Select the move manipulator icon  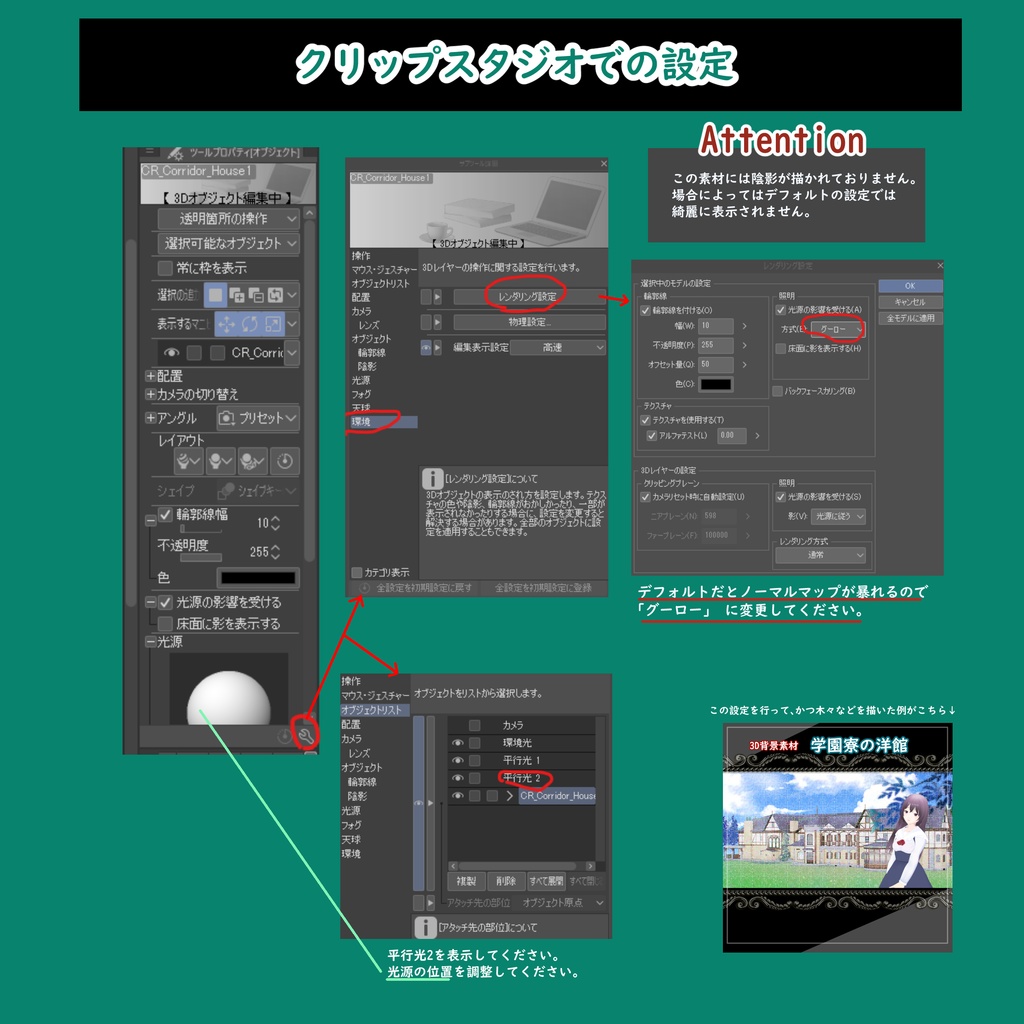click(x=229, y=325)
